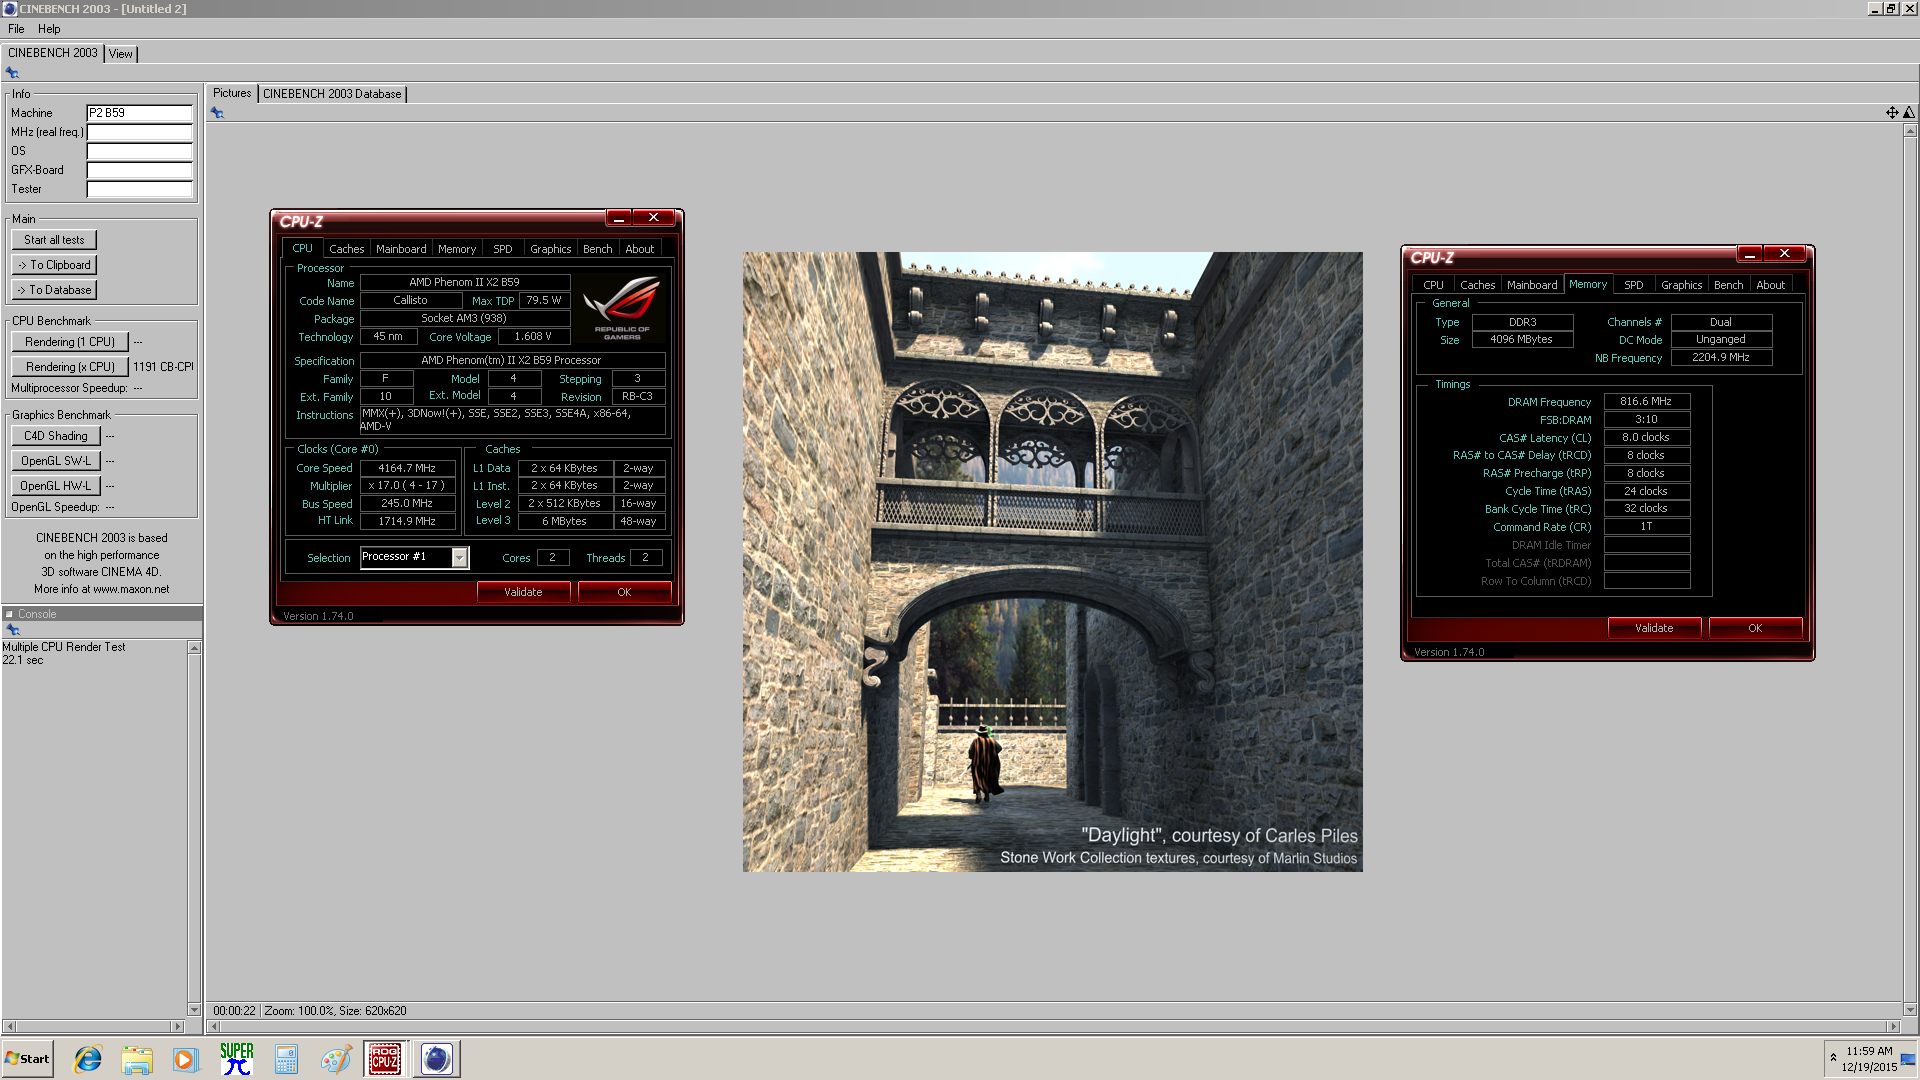Viewport: 1920px width, 1080px height.
Task: Open About tab in left CPU-Z window
Action: coord(640,249)
